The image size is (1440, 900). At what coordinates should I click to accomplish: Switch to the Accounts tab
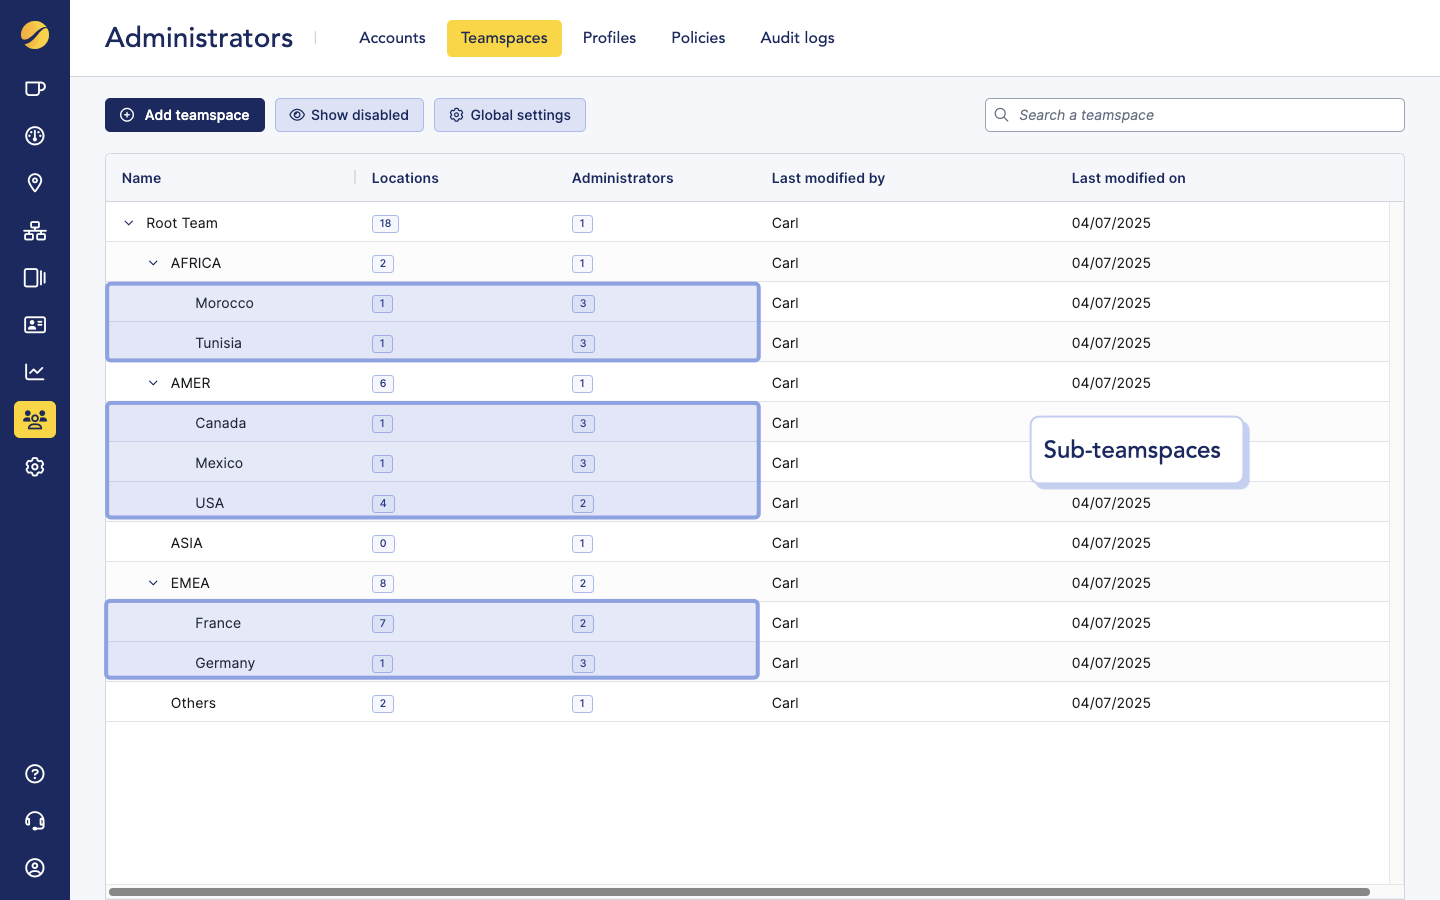point(392,37)
